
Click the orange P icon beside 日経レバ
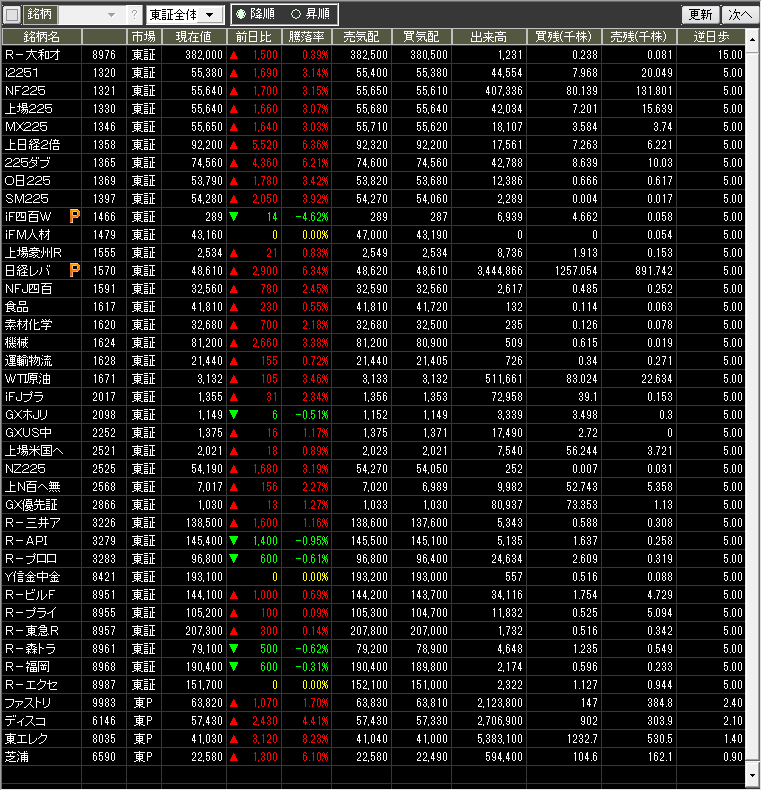[x=75, y=270]
